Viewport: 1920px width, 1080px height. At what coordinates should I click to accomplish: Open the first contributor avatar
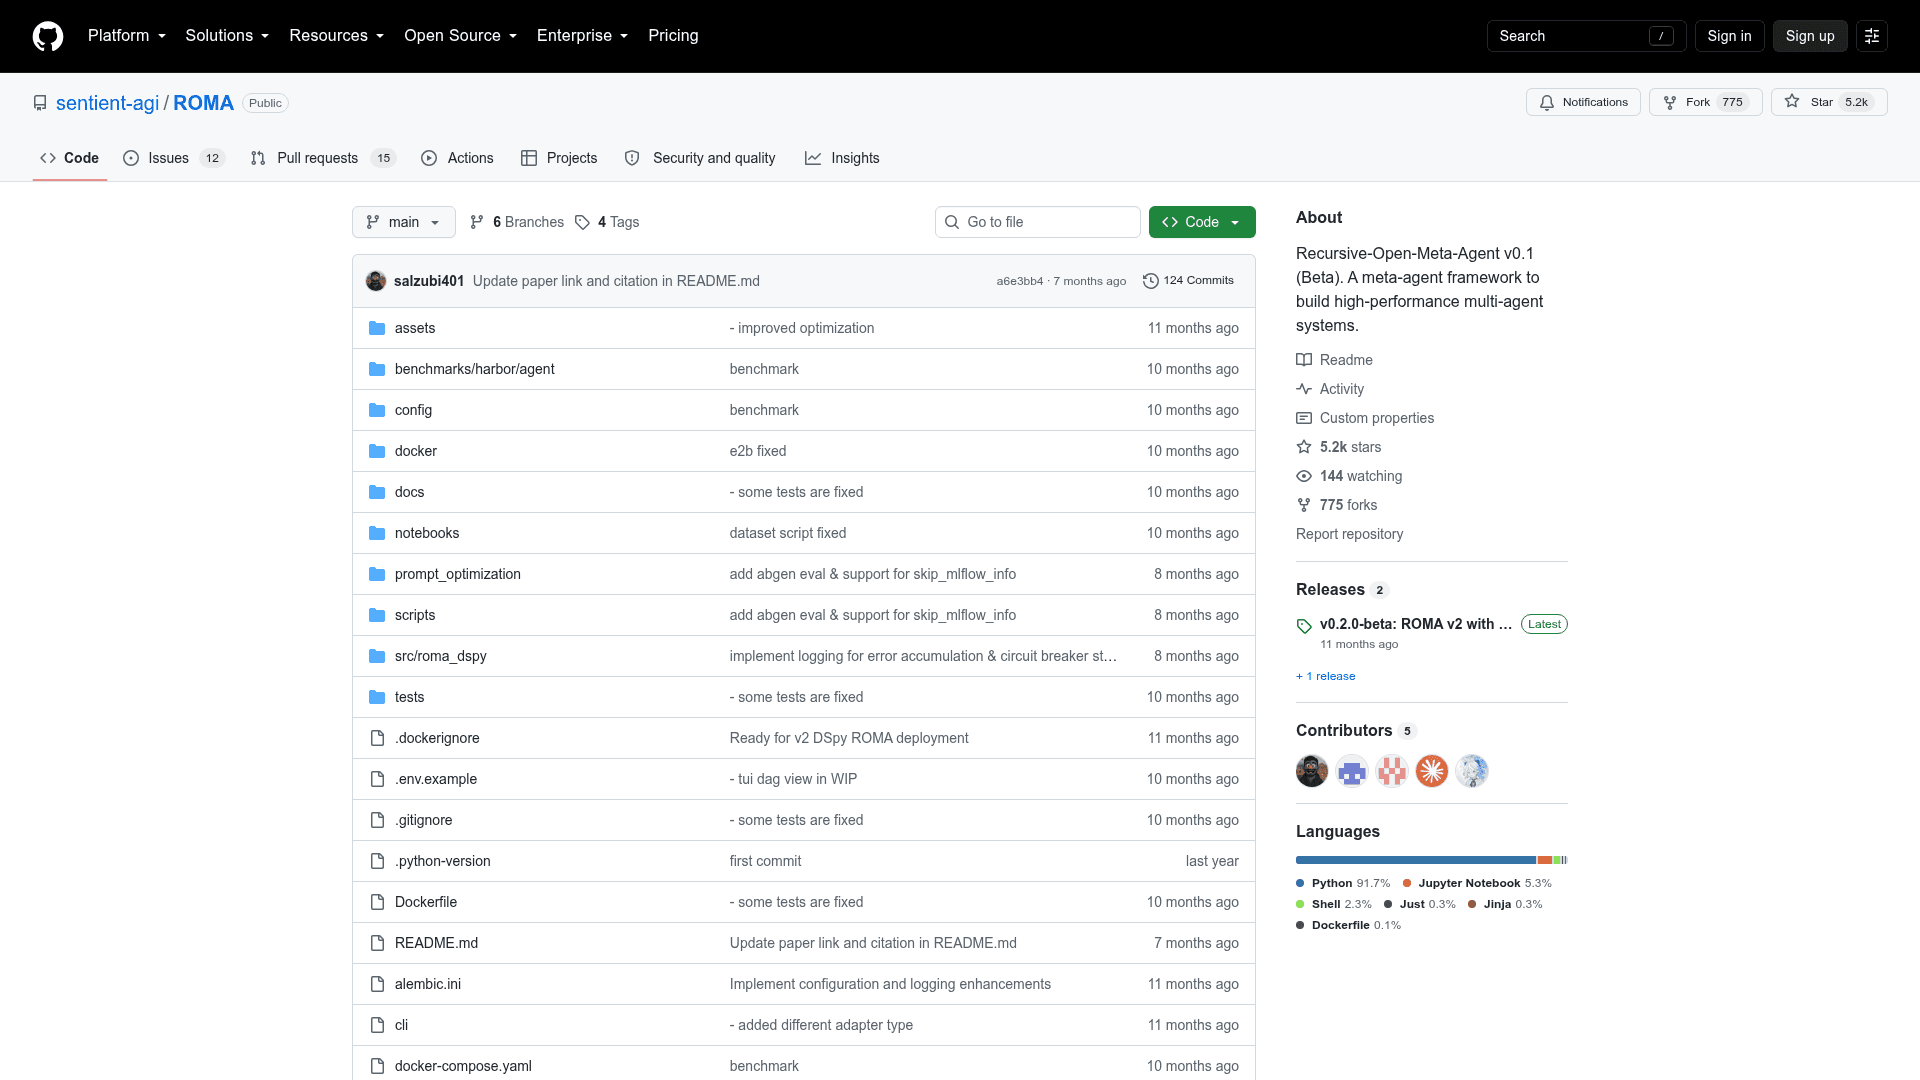(x=1312, y=771)
